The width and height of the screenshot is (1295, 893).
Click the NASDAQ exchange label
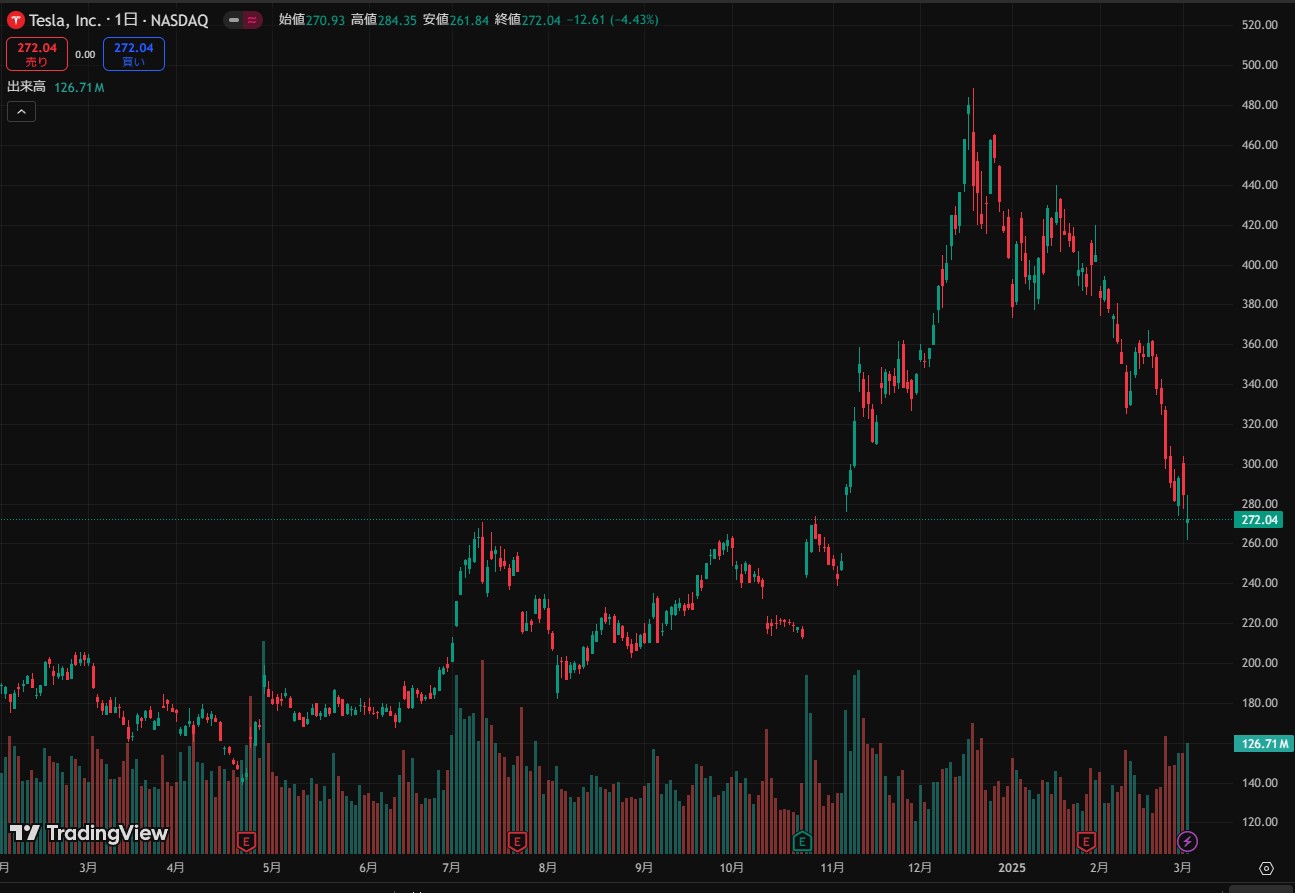(179, 20)
